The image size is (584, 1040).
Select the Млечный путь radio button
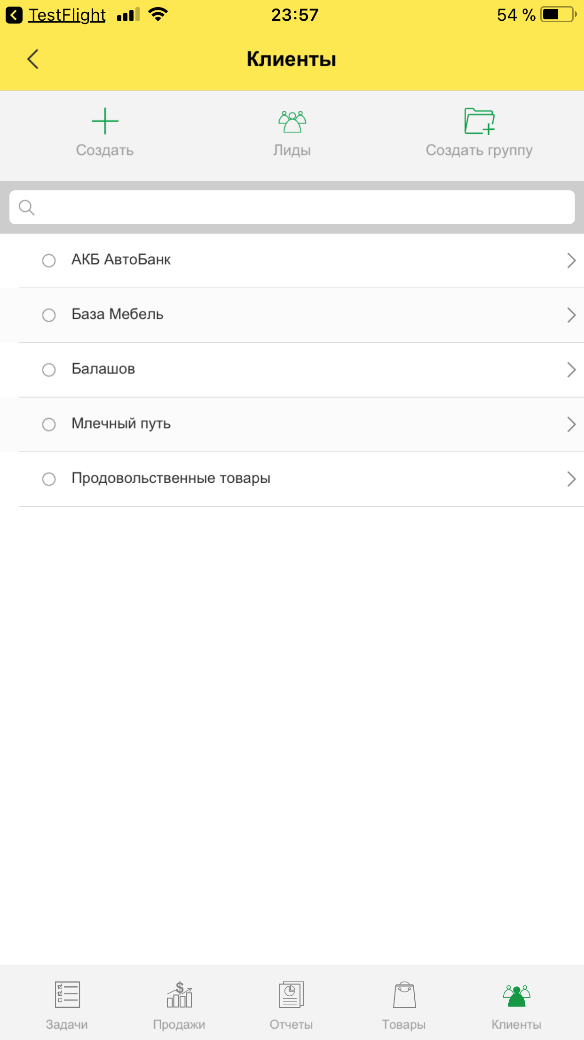point(48,424)
